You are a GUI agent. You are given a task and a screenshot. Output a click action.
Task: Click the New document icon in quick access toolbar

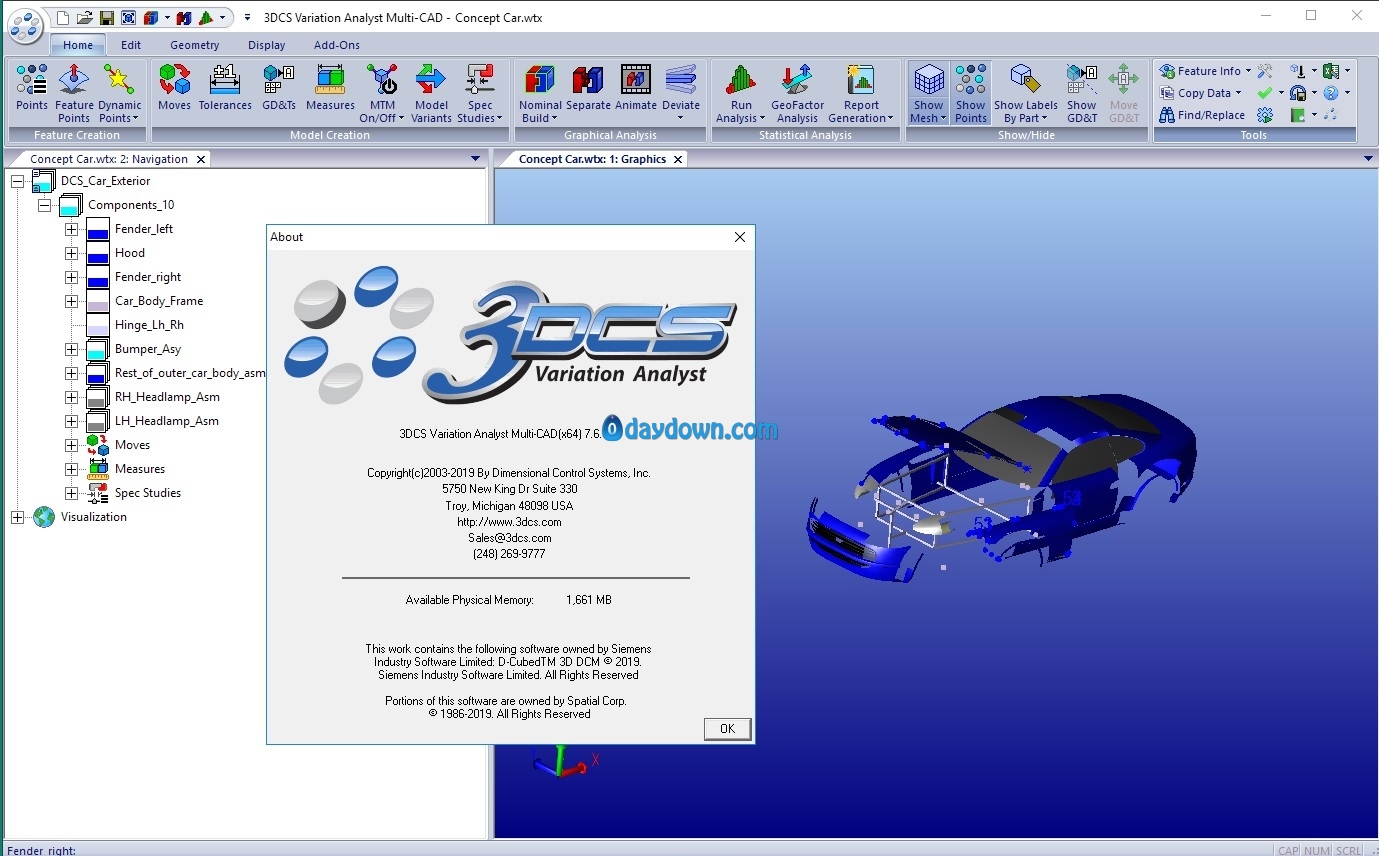point(63,18)
